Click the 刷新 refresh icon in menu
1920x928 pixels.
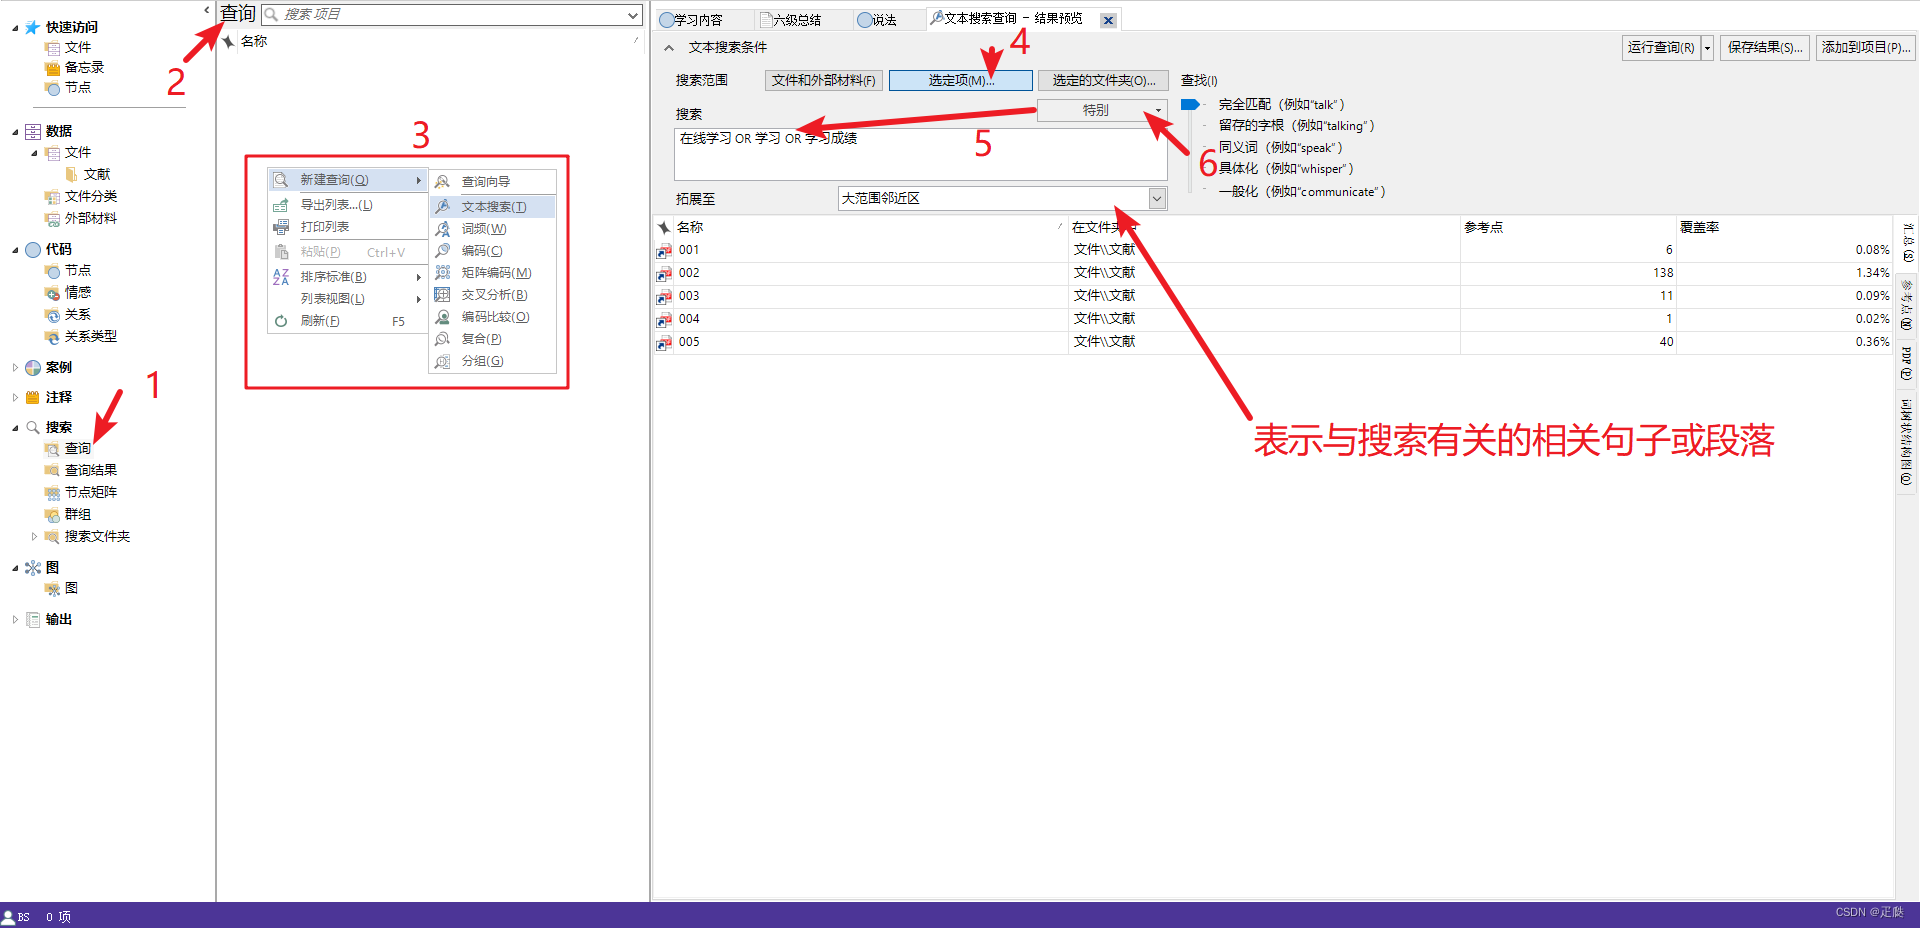[281, 321]
